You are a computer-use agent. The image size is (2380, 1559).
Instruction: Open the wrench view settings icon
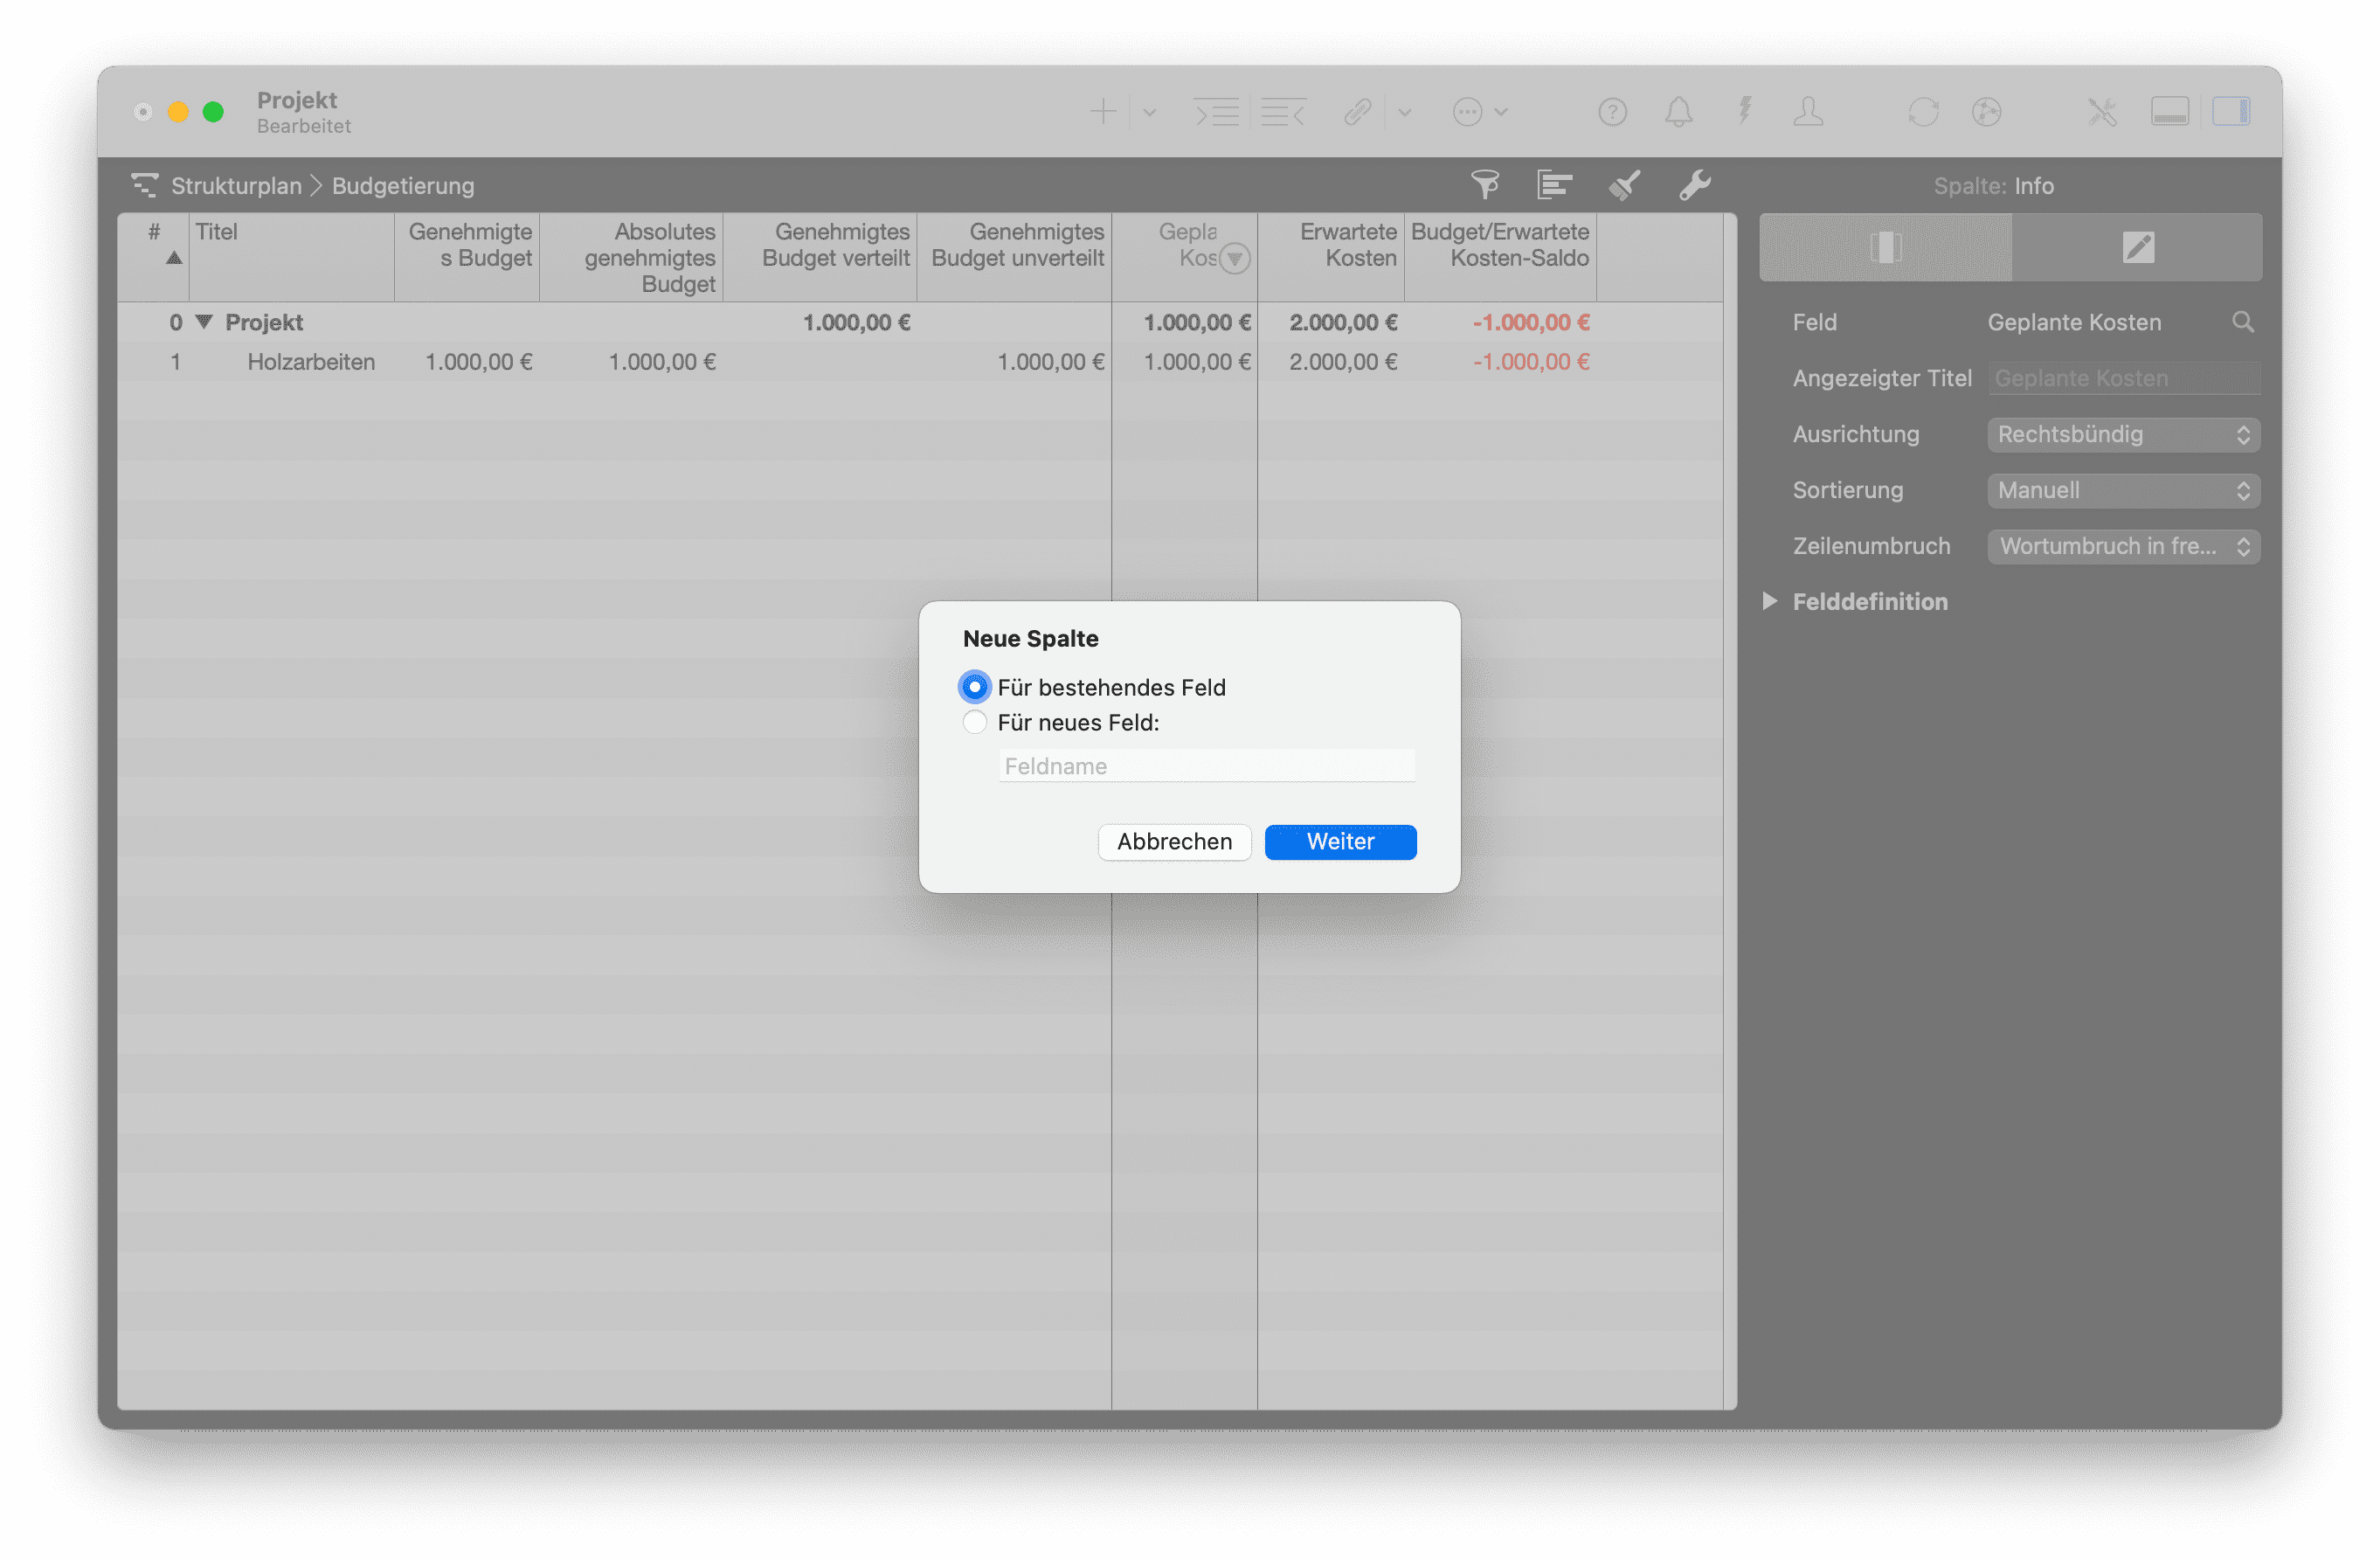pos(1694,185)
